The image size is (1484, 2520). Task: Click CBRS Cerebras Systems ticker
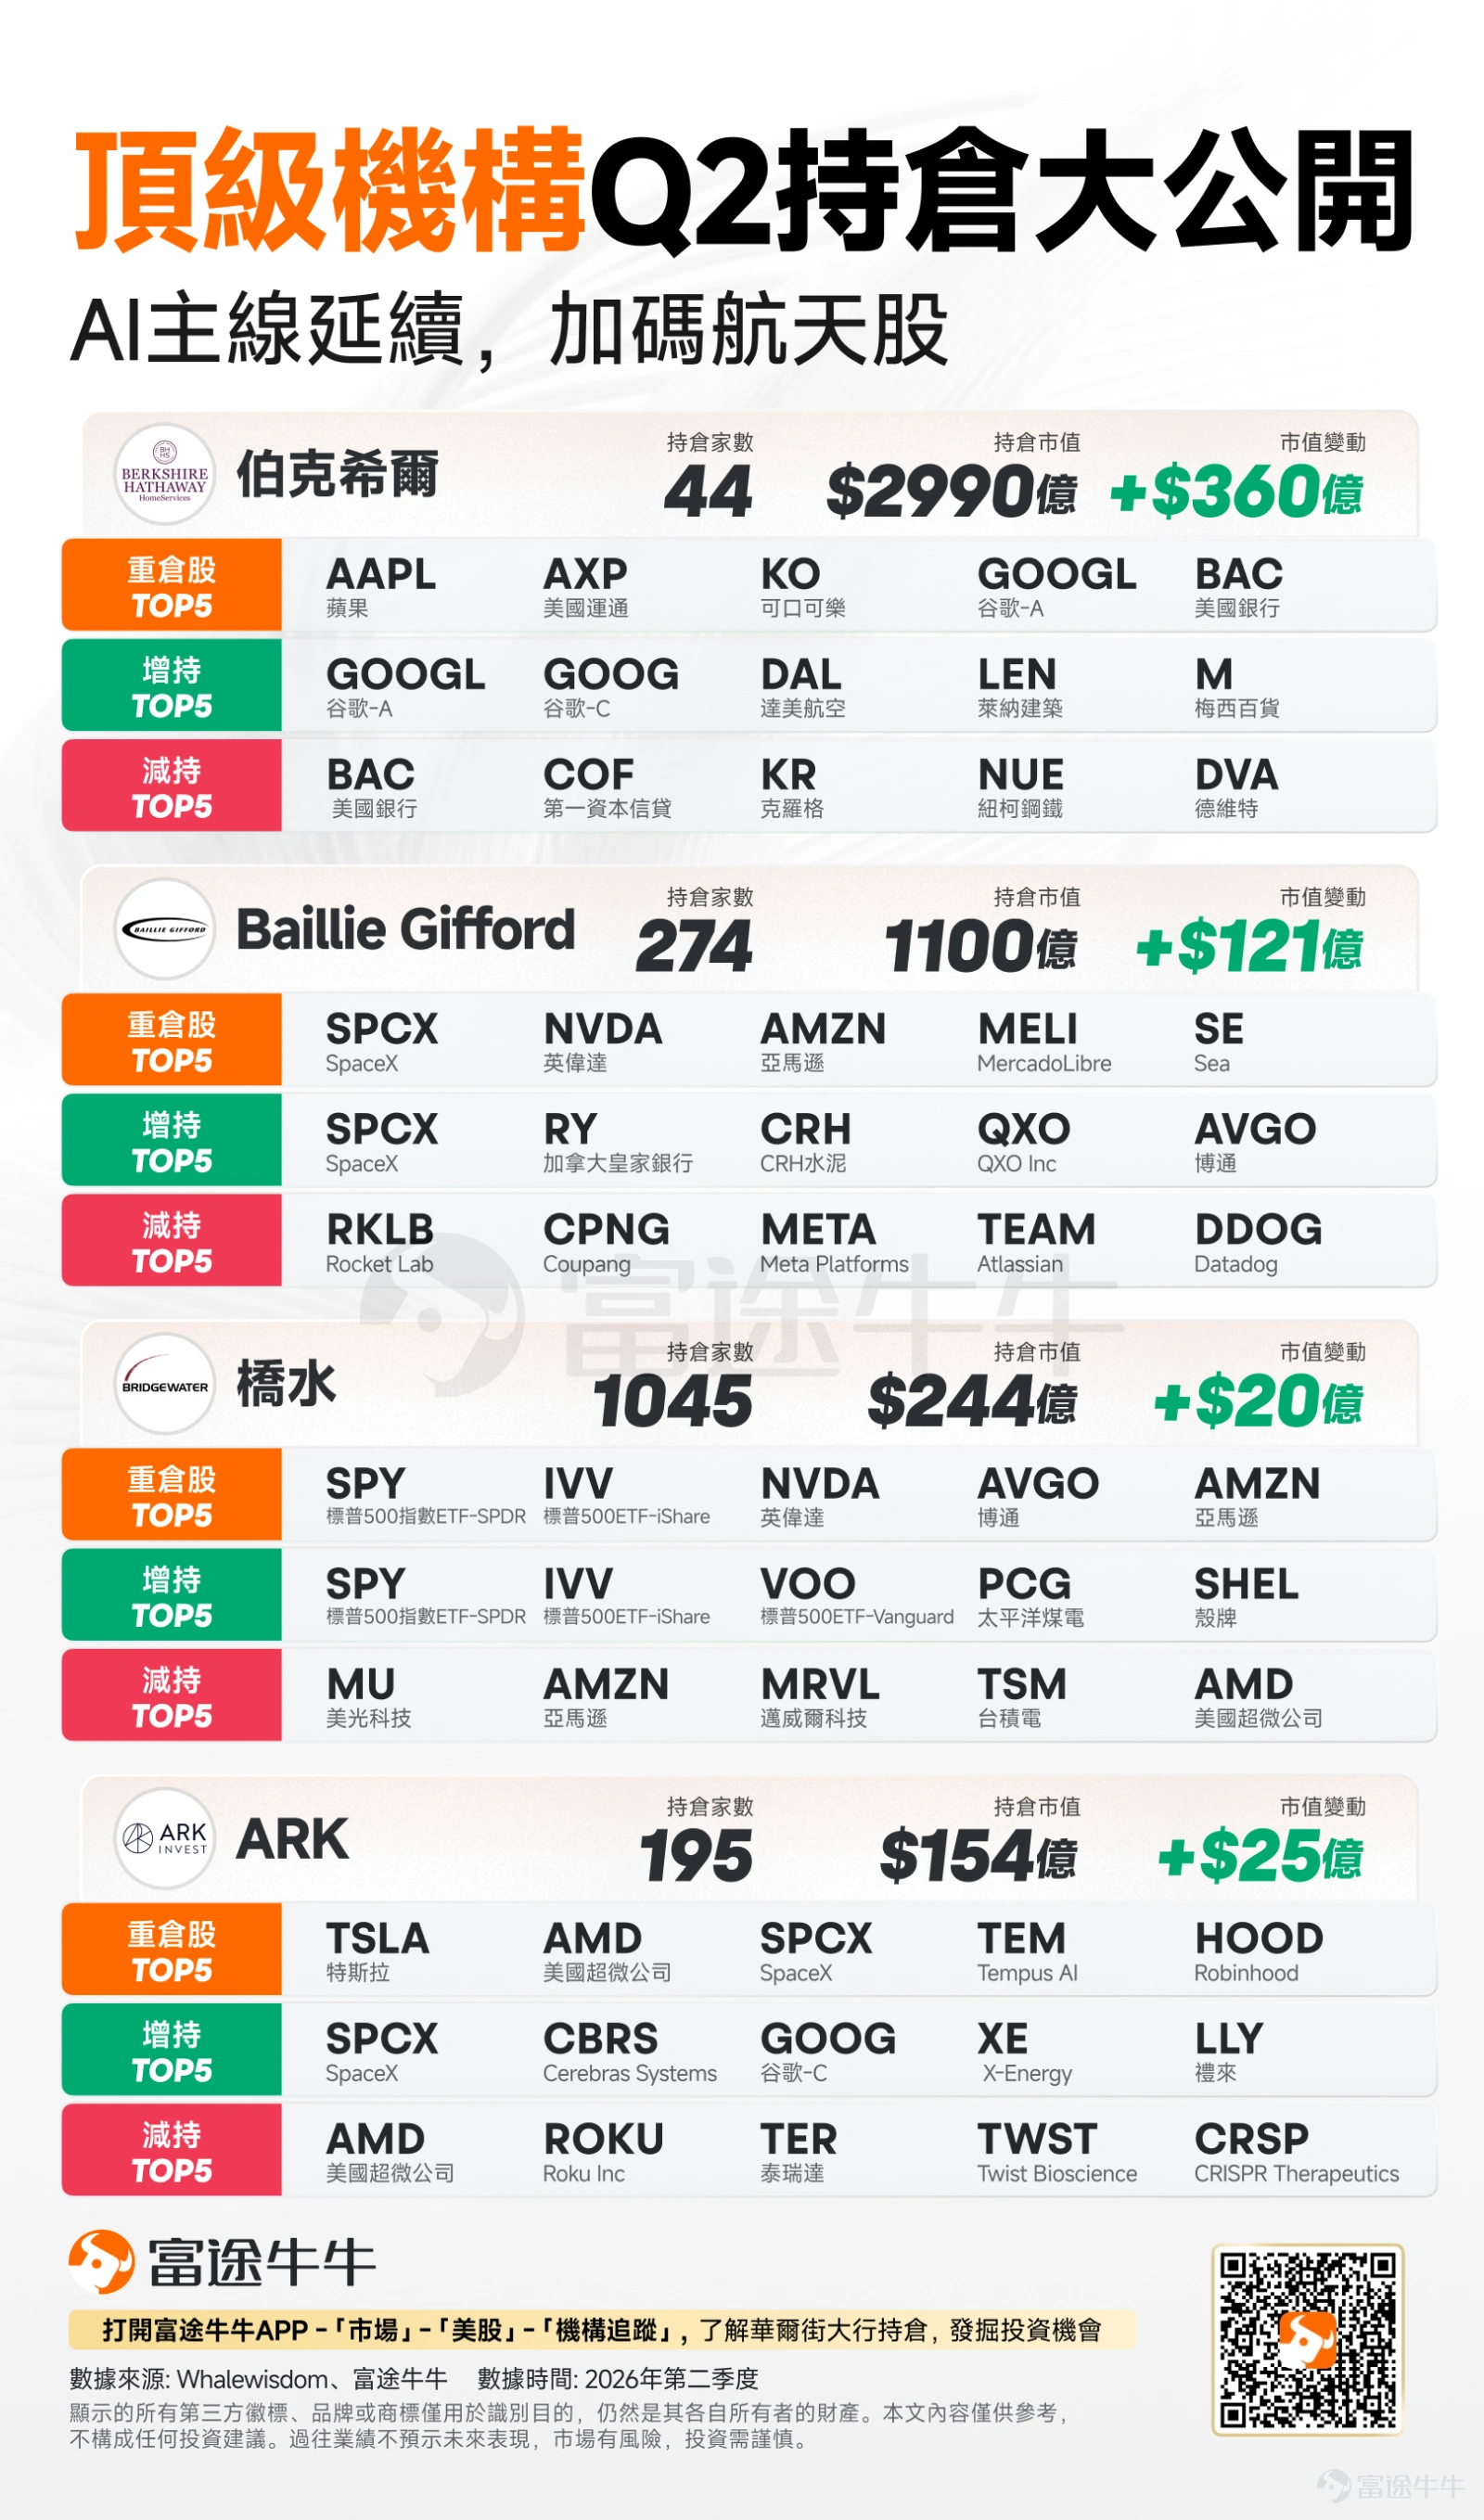(x=630, y=2051)
